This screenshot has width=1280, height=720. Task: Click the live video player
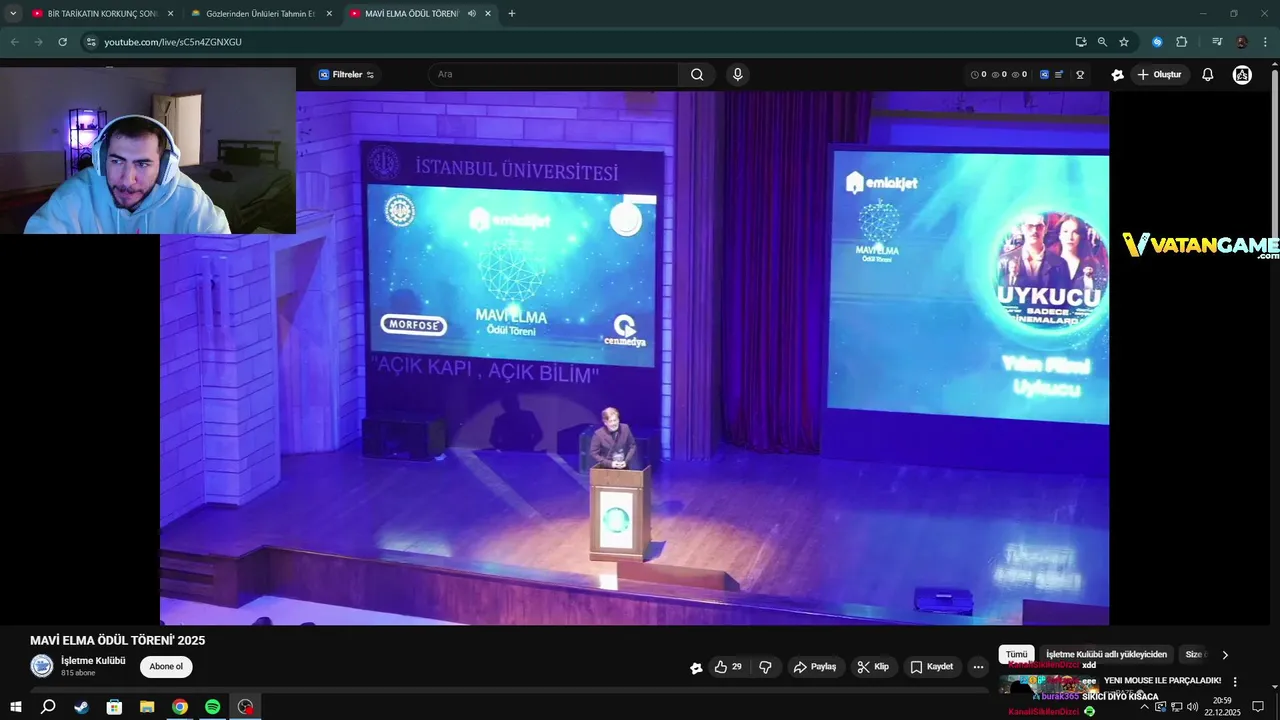coord(634,358)
